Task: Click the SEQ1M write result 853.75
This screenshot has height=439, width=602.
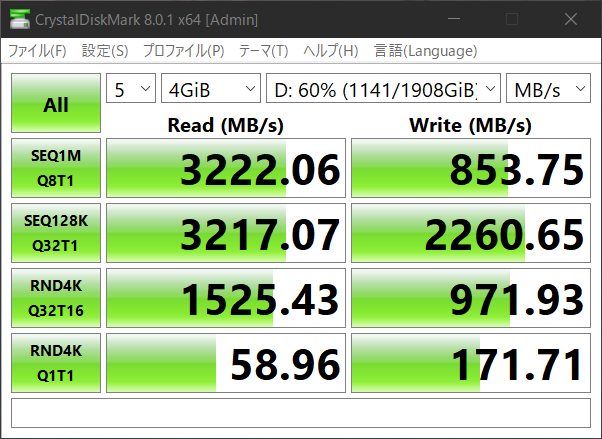Action: coord(471,168)
